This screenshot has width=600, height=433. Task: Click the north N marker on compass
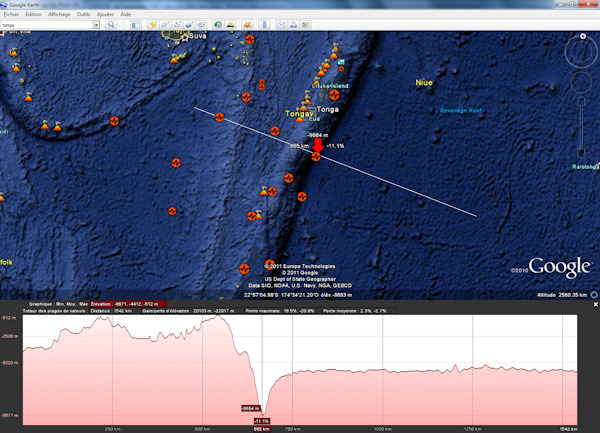[x=583, y=36]
